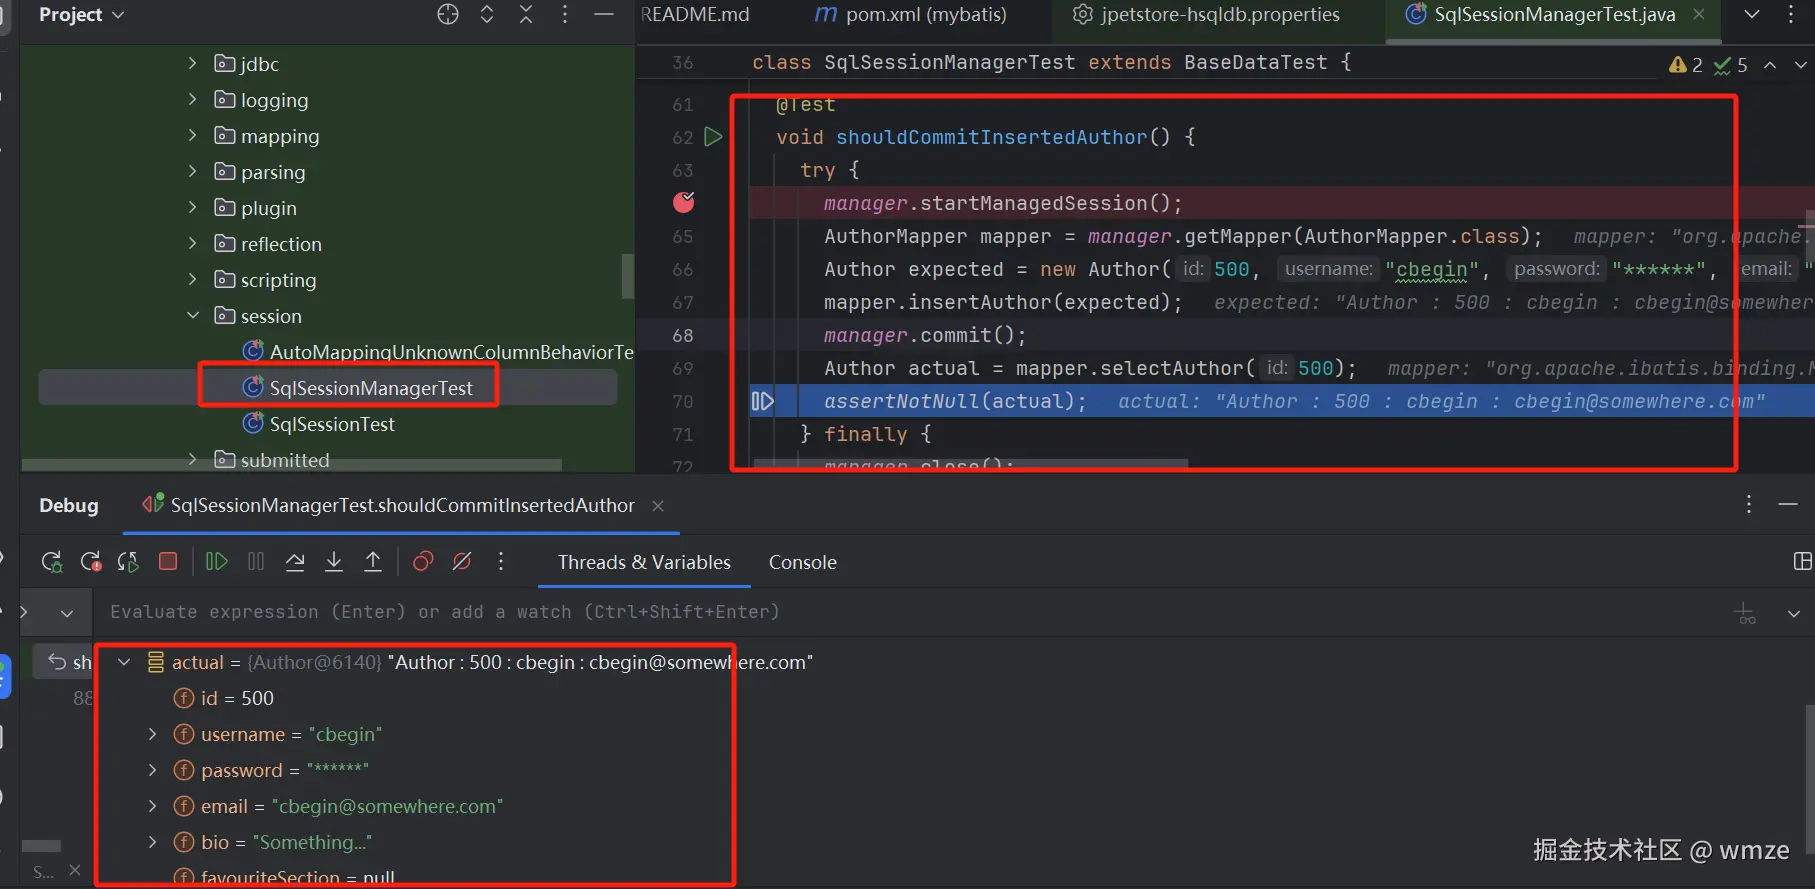Screen dimensions: 1815x889
Task: Click the Step Out icon
Action: (373, 562)
